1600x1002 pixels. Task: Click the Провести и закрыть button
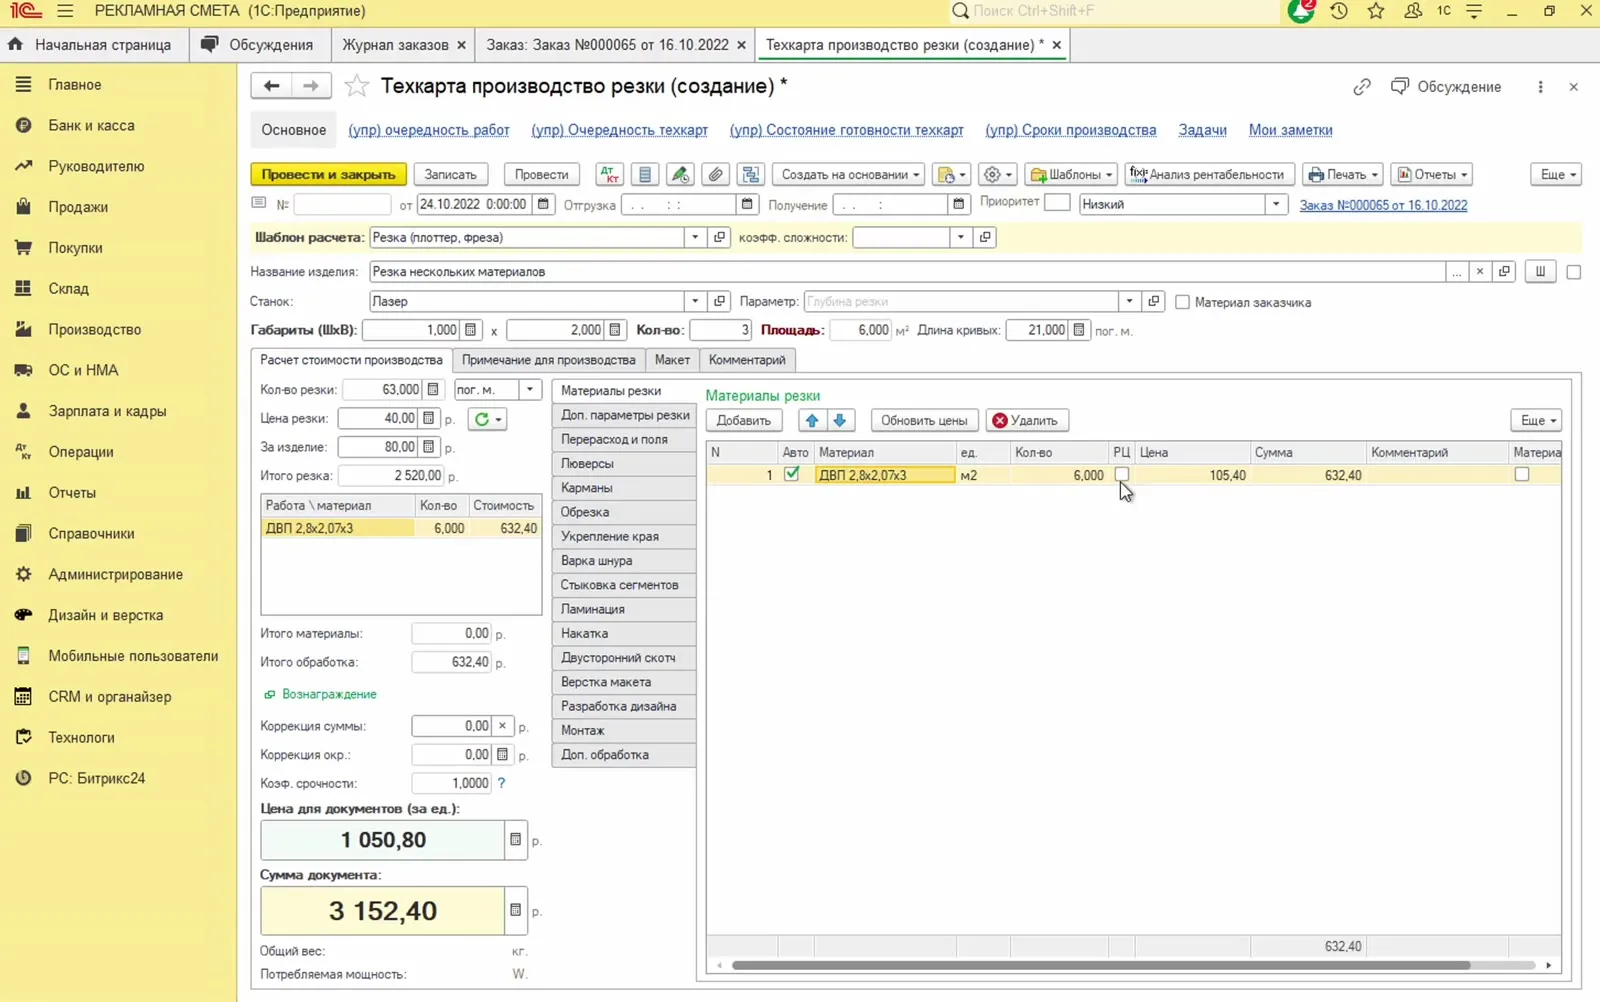click(x=328, y=174)
